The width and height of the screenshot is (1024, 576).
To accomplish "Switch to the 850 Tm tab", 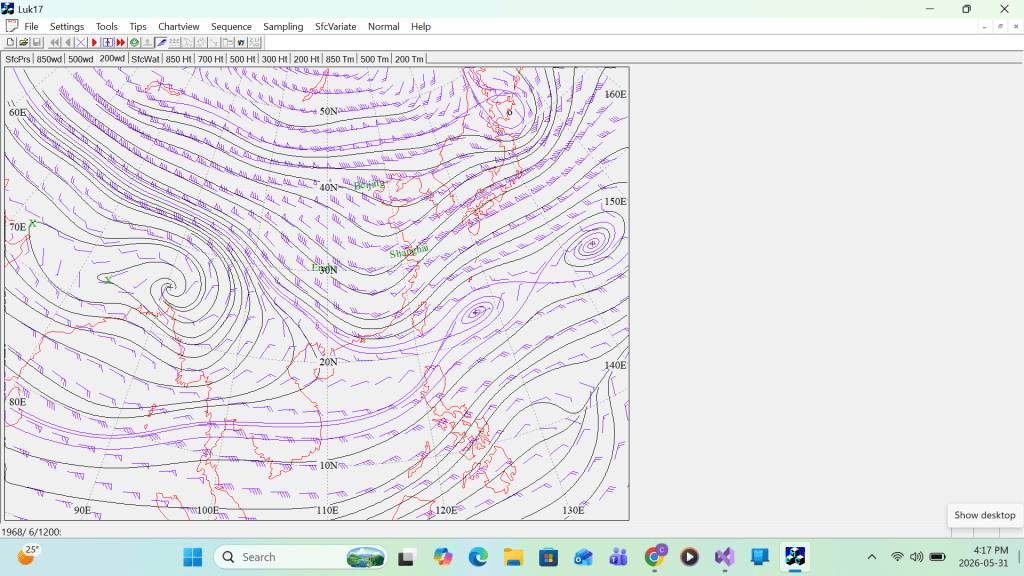I will click(340, 59).
